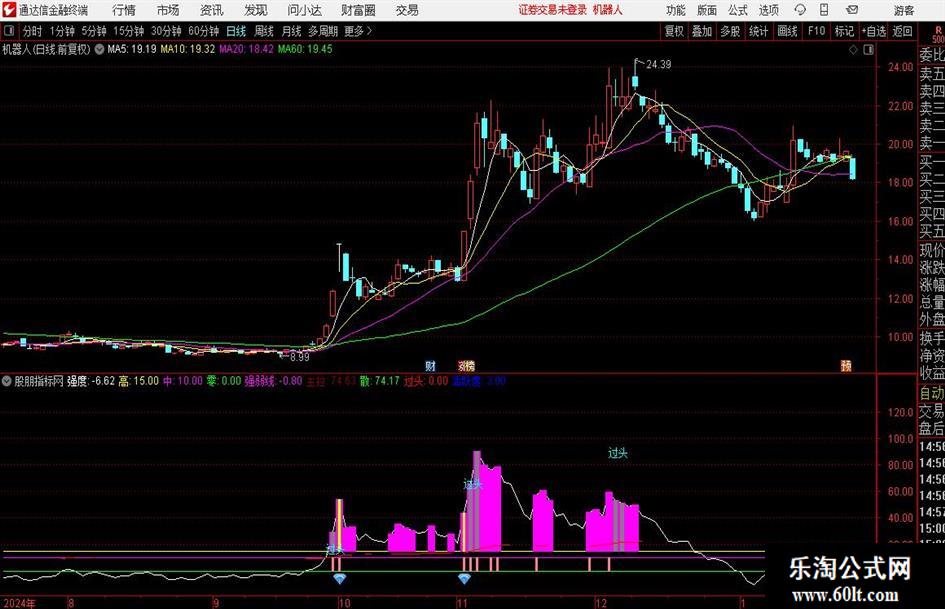Screen dimensions: 945x609
Task: Open the 版面 menu
Action: 706,10
